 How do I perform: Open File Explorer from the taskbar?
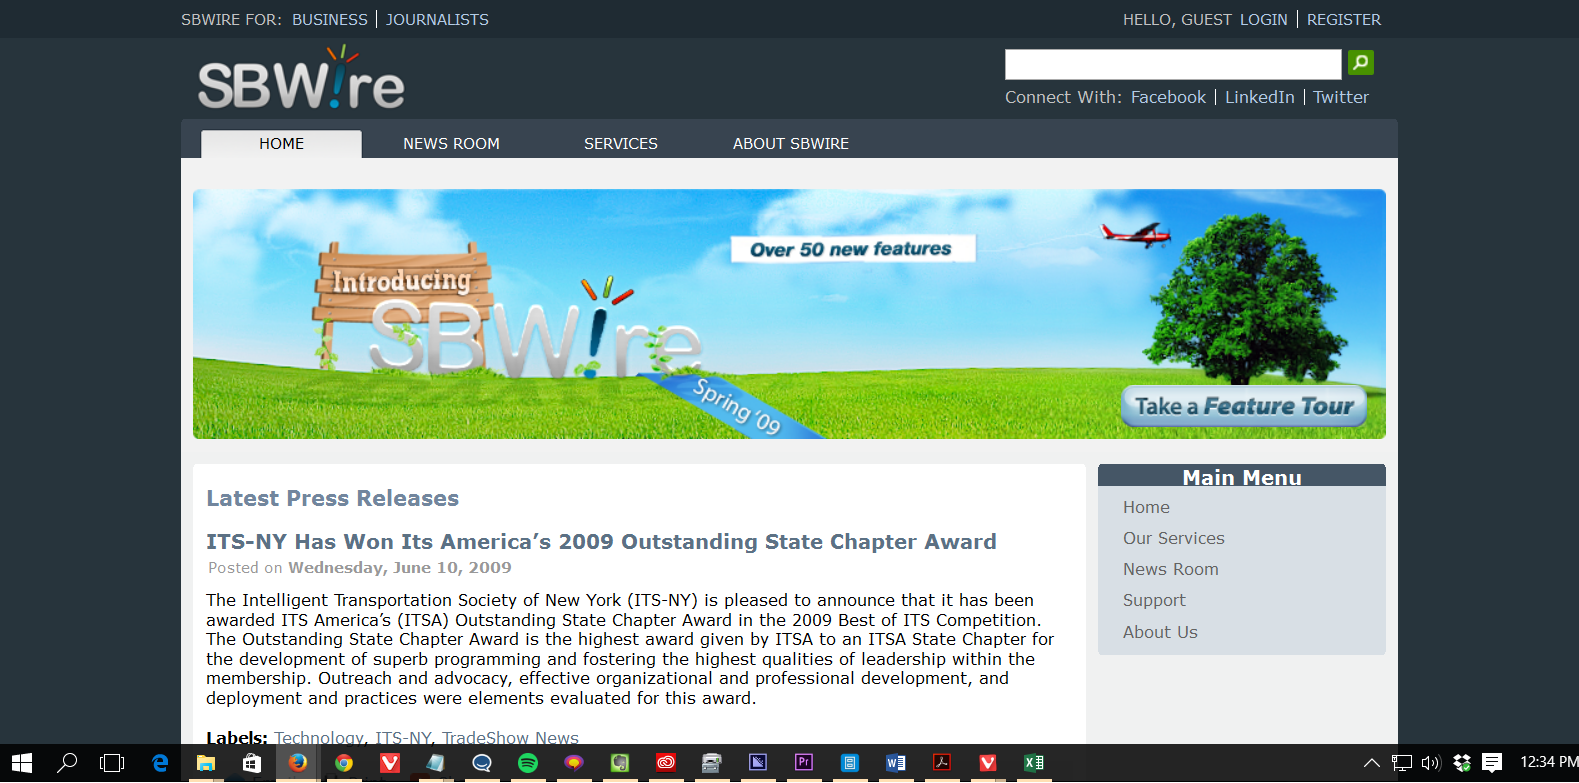tap(205, 763)
